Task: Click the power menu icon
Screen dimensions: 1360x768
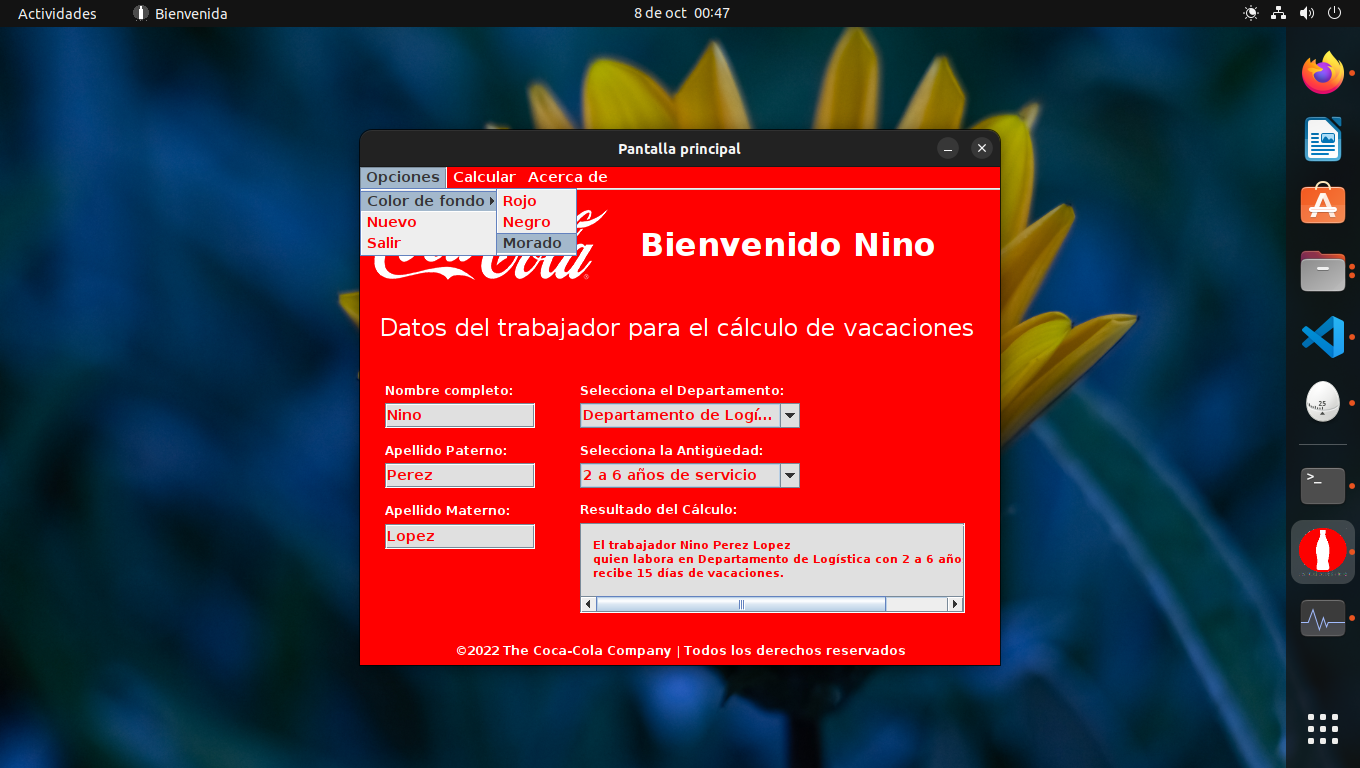Action: tap(1334, 13)
